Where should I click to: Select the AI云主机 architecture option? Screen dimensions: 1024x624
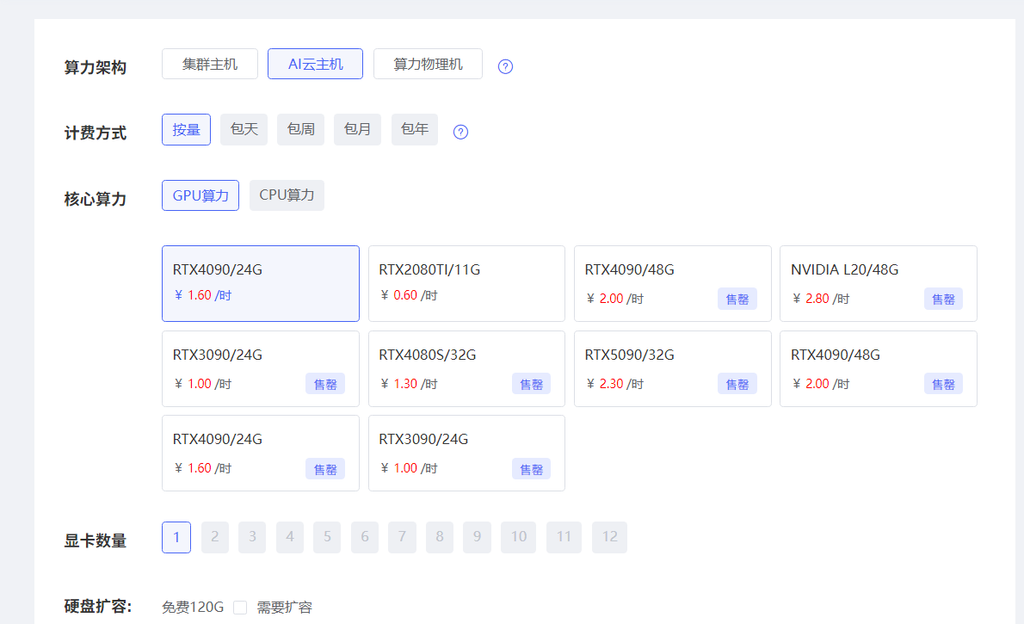coord(315,64)
